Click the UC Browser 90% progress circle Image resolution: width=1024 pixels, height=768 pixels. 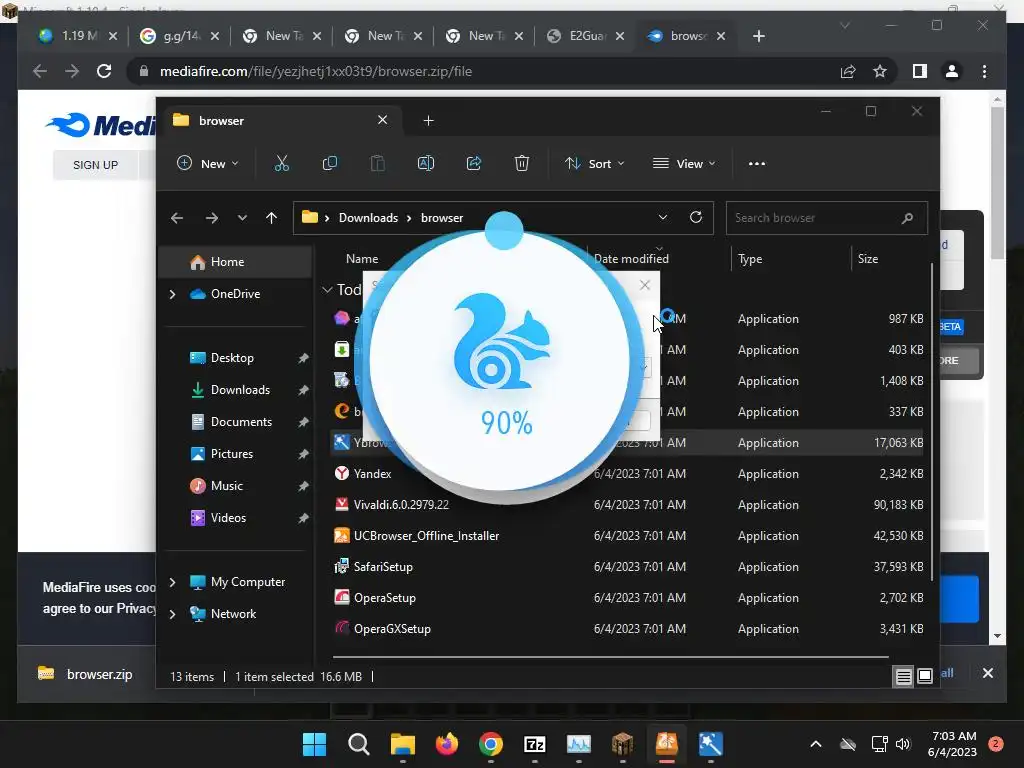(x=500, y=360)
